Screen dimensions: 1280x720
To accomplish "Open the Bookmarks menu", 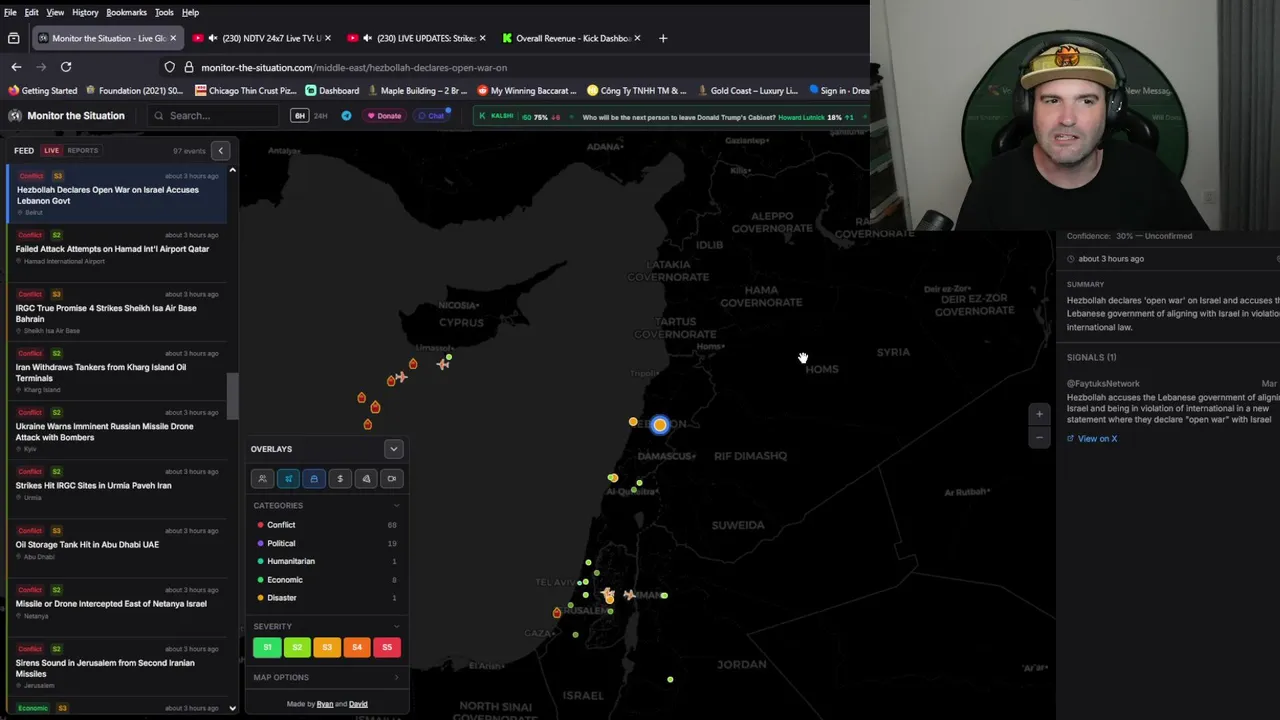I will click(127, 12).
